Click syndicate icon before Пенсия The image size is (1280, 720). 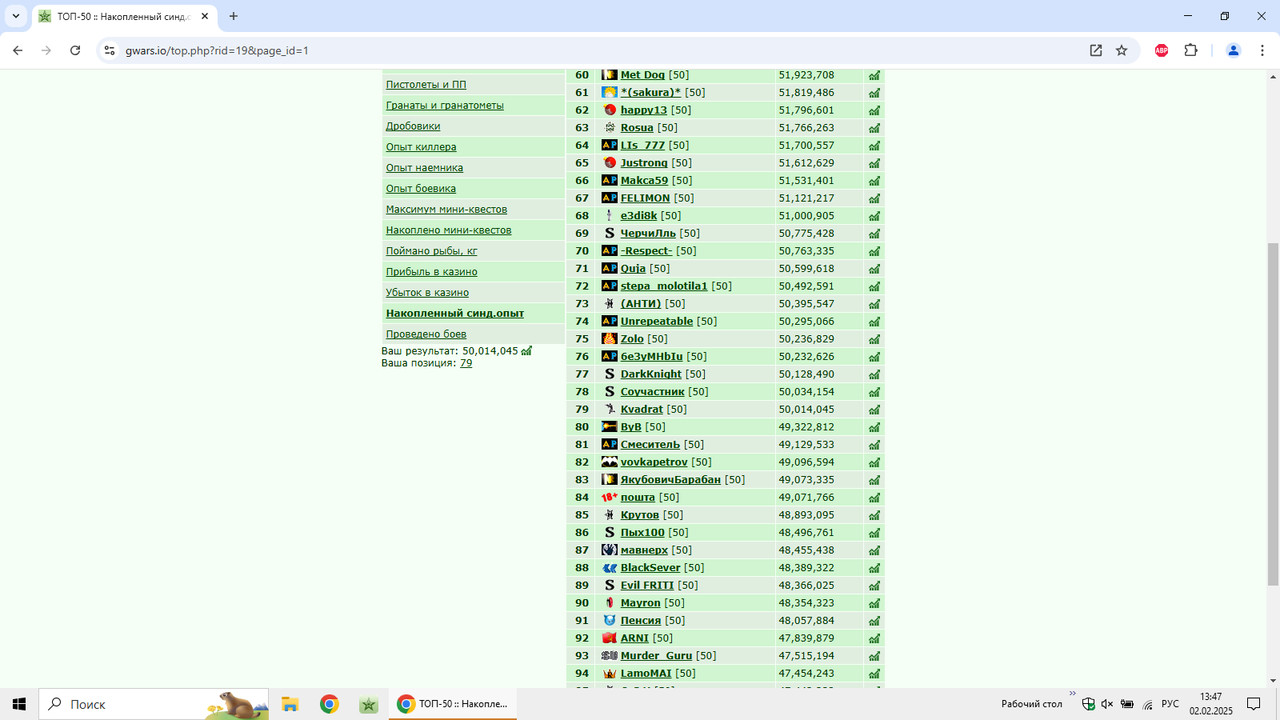click(x=610, y=621)
